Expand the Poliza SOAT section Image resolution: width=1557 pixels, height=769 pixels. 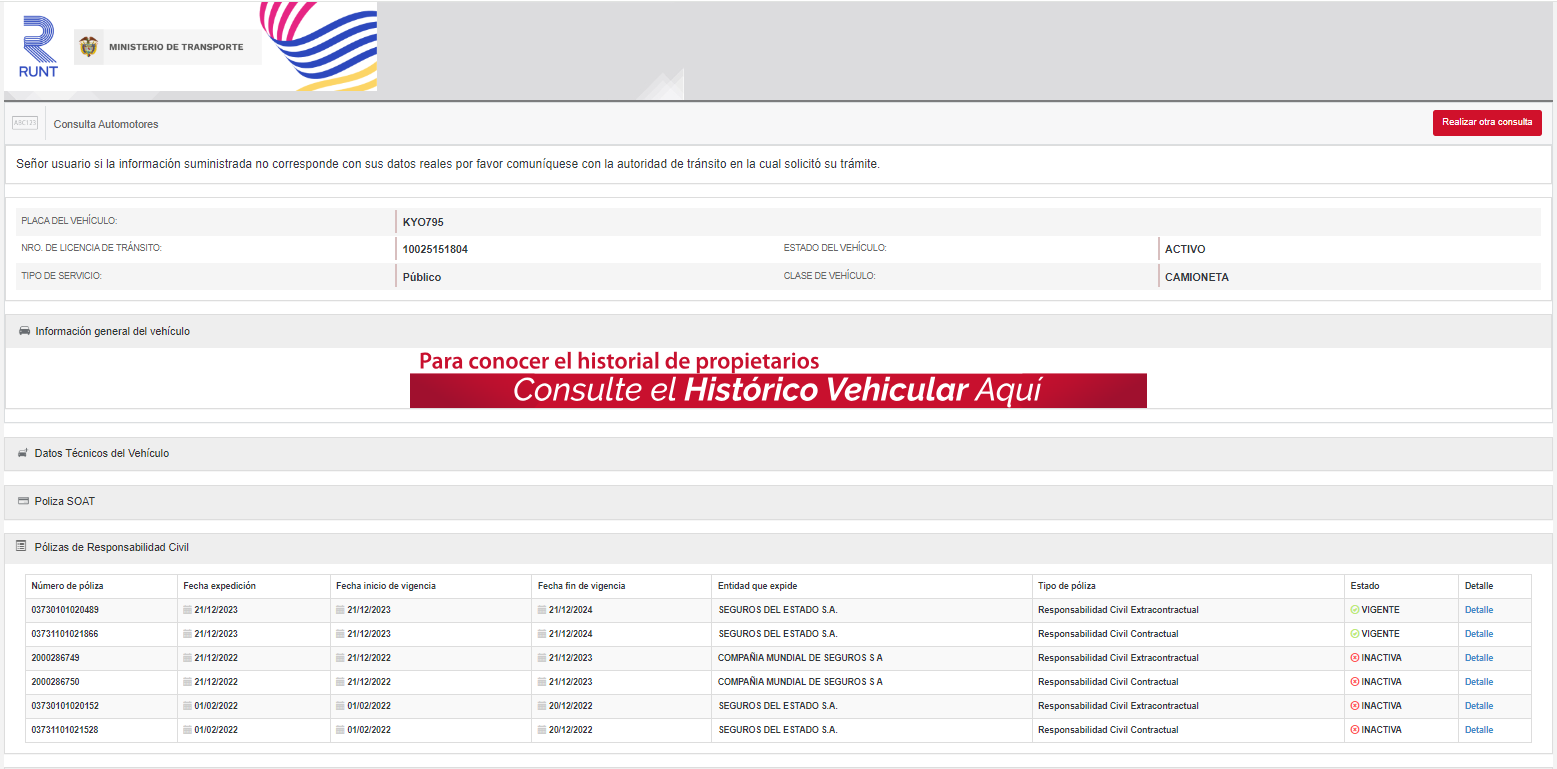(65, 501)
